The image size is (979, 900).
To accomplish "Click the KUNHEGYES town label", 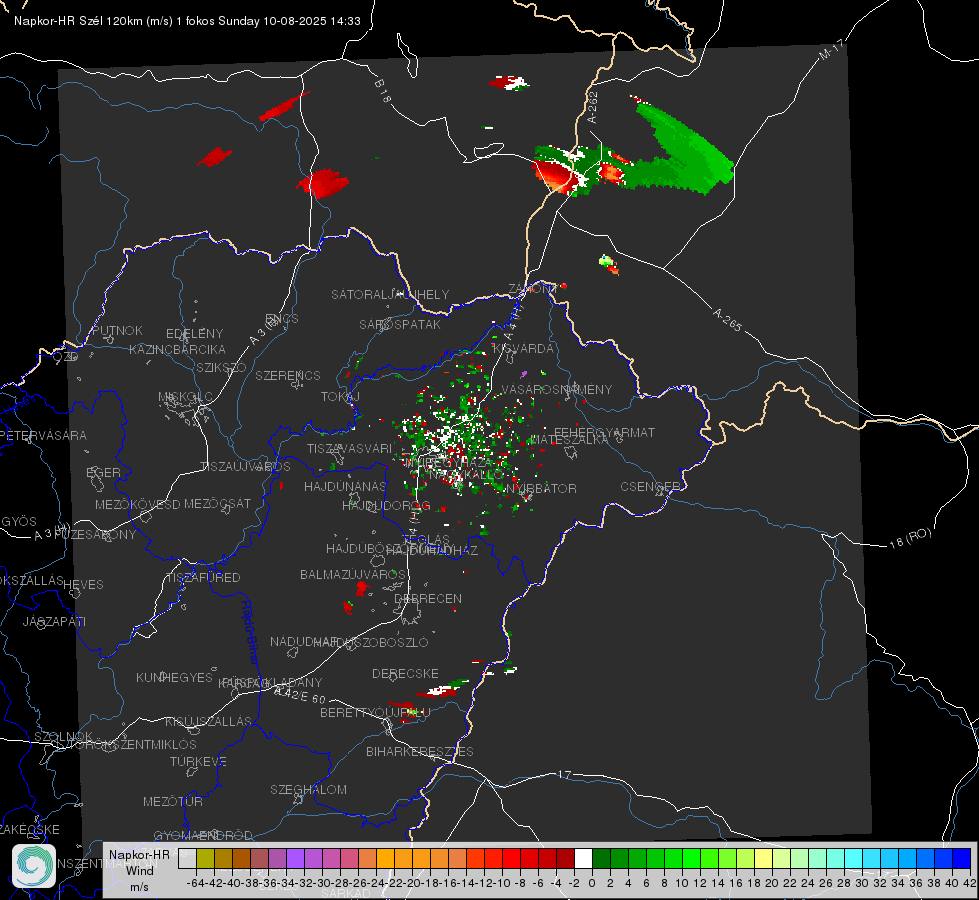I will point(174,678).
